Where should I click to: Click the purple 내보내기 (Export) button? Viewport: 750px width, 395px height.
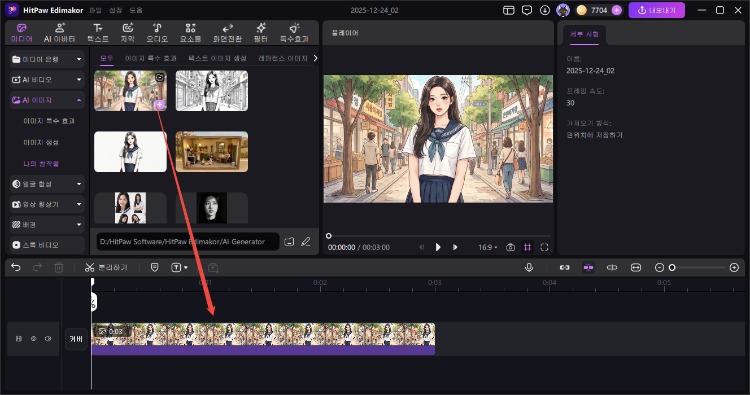(656, 10)
